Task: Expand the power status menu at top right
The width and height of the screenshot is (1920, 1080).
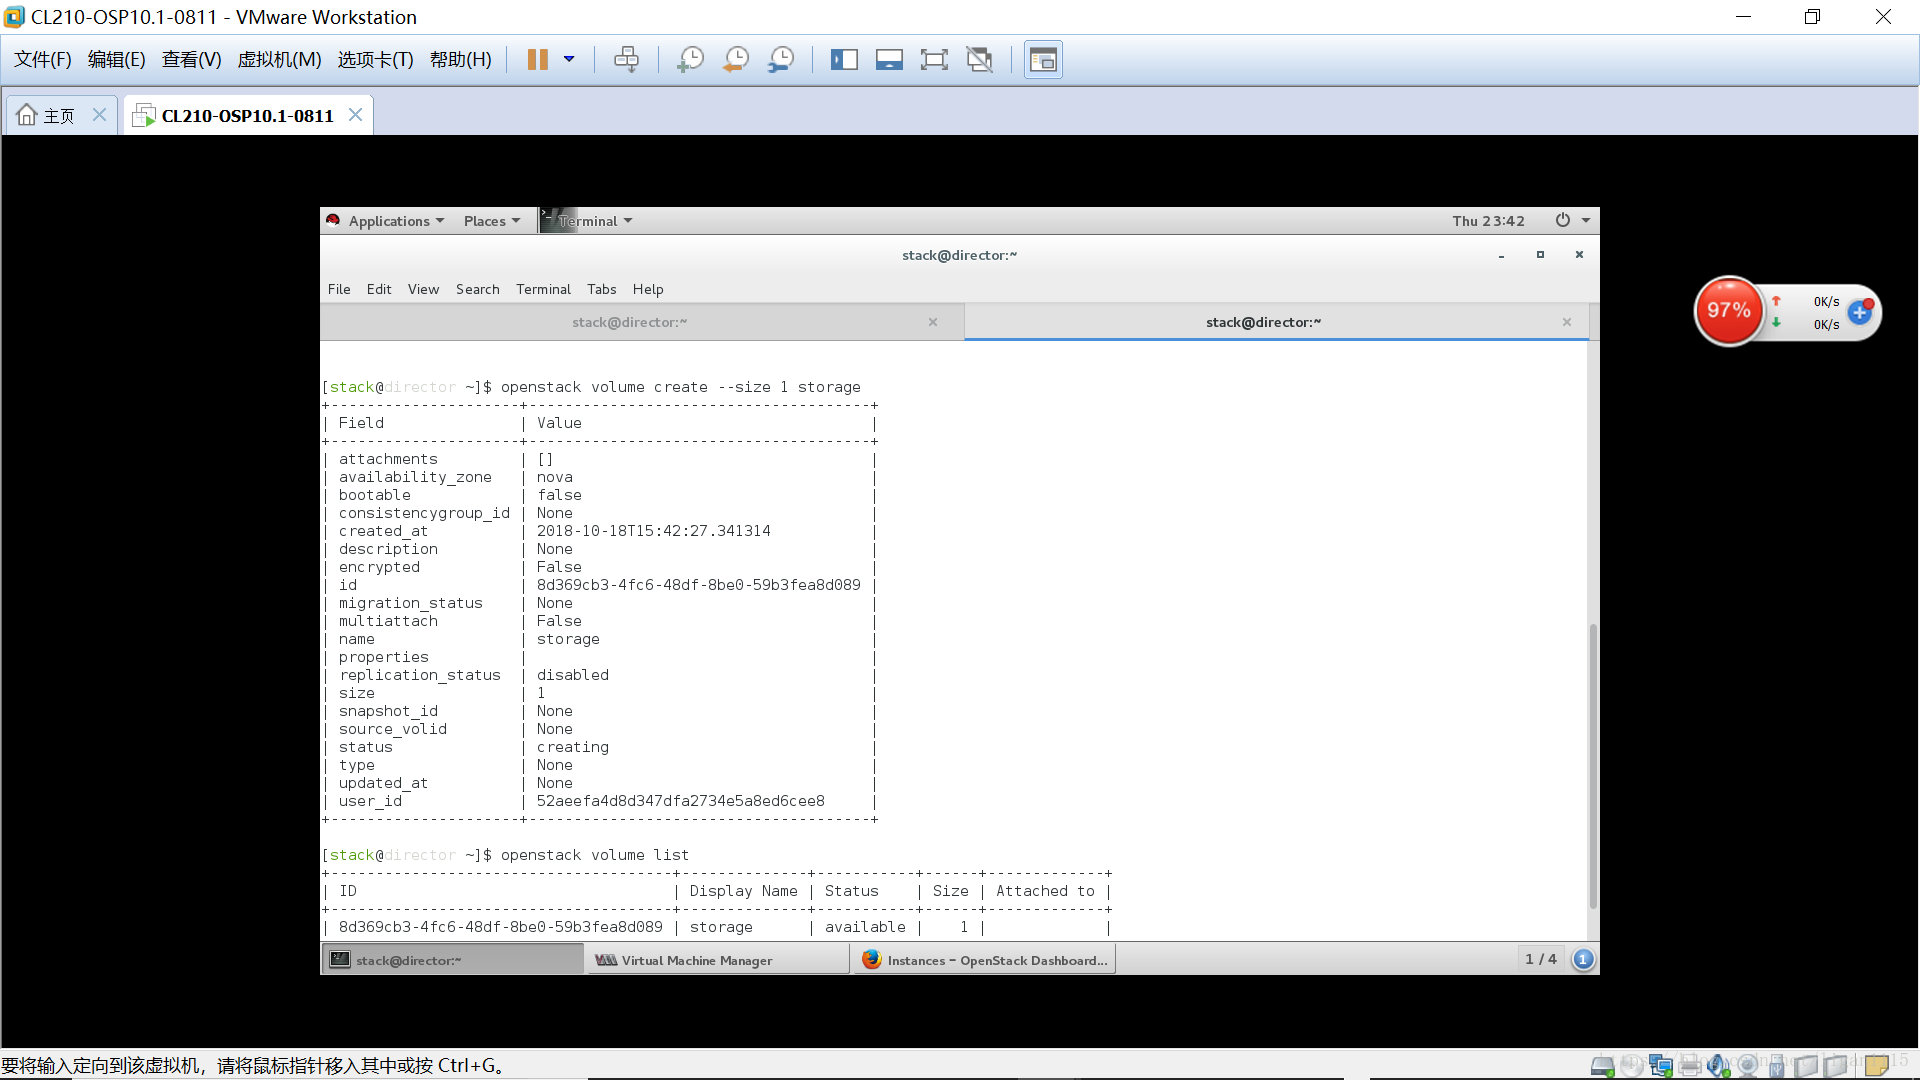Action: point(1572,220)
